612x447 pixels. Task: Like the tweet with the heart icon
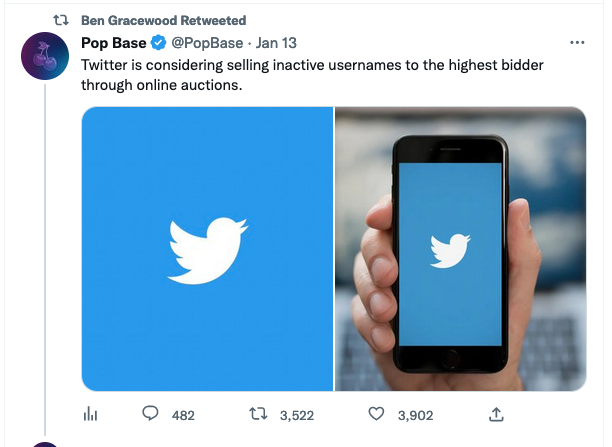(377, 413)
